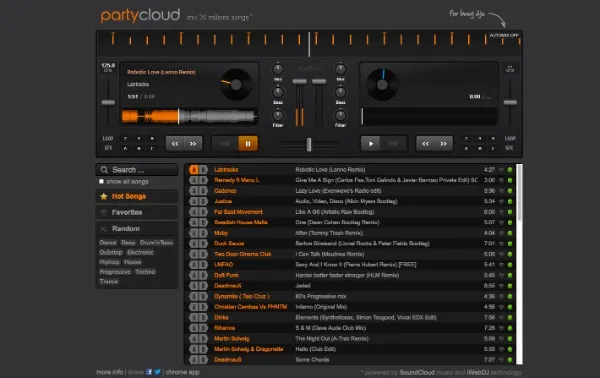Filter by Techno genre tag

tap(145, 272)
